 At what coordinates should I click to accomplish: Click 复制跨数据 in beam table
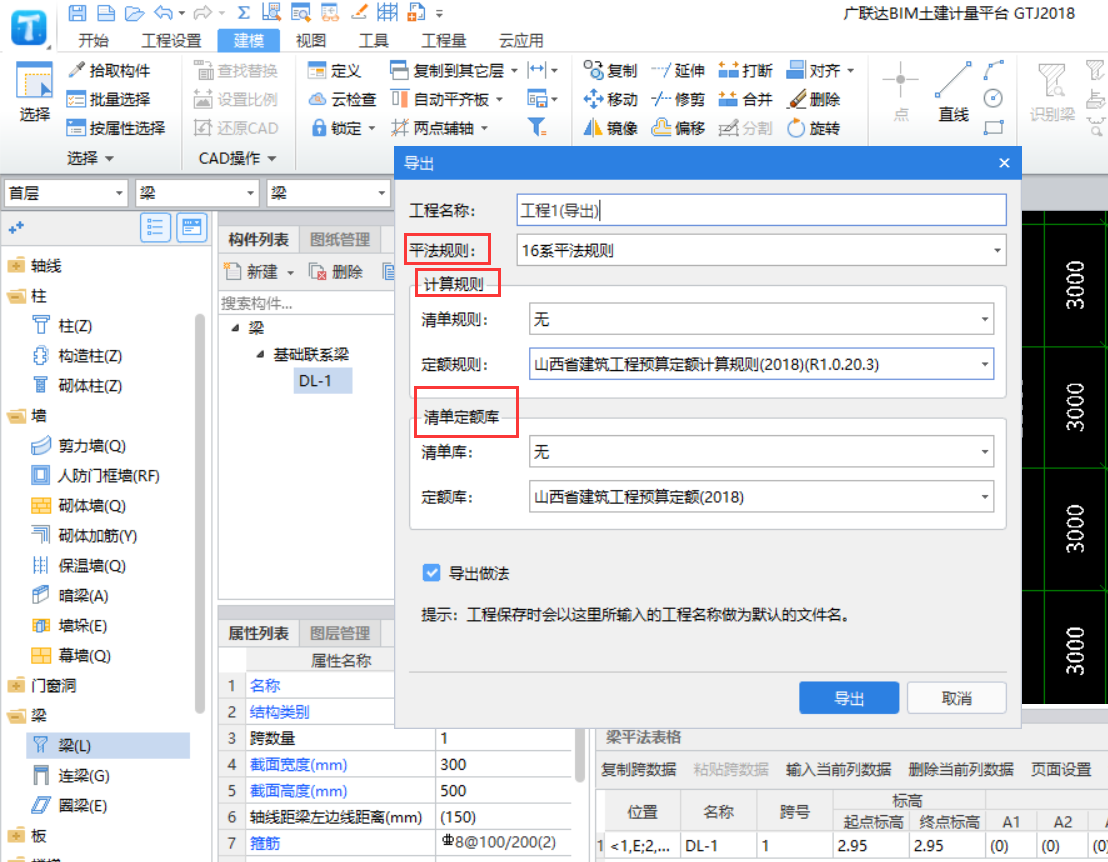(638, 769)
